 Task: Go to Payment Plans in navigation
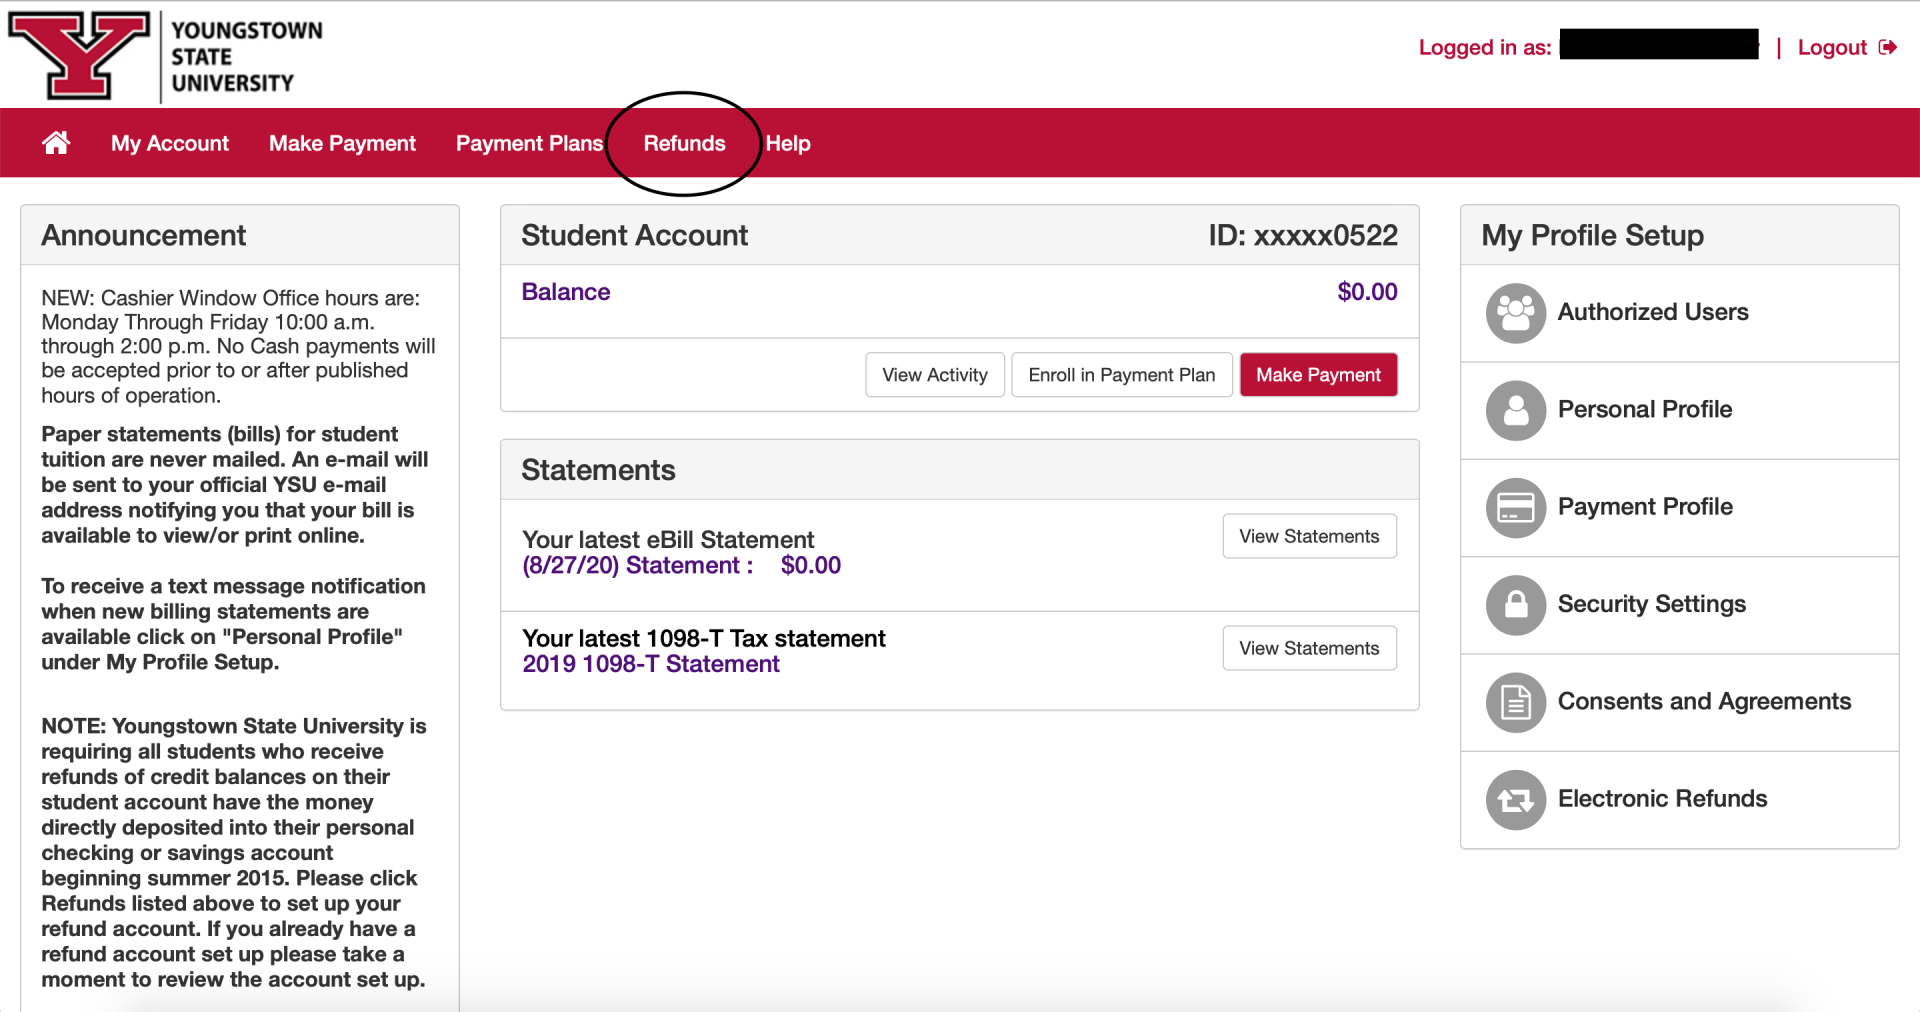point(529,143)
